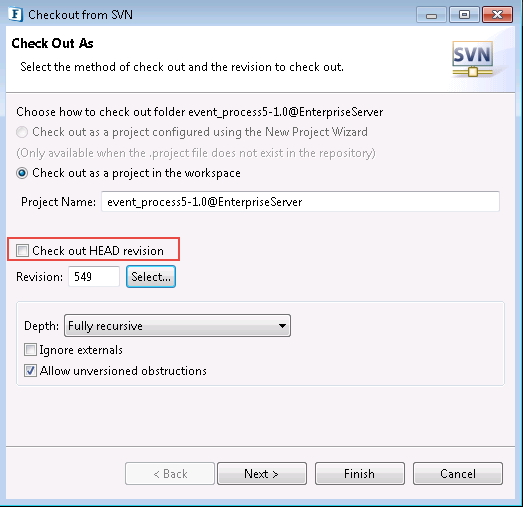
Task: Click the < Back button
Action: tap(170, 473)
